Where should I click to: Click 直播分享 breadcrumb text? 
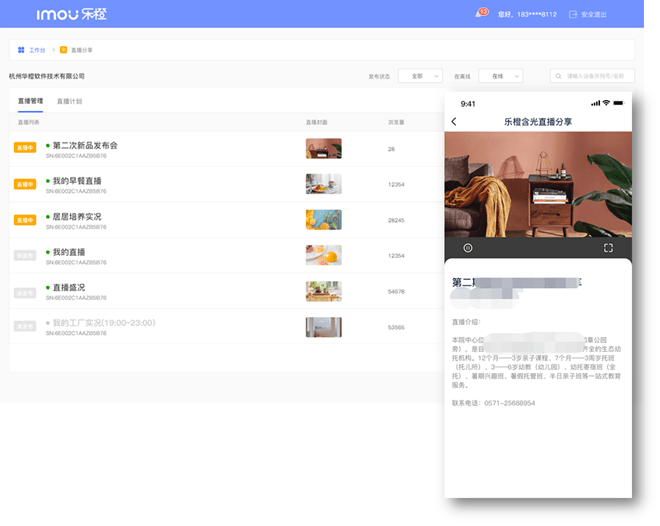click(x=82, y=50)
